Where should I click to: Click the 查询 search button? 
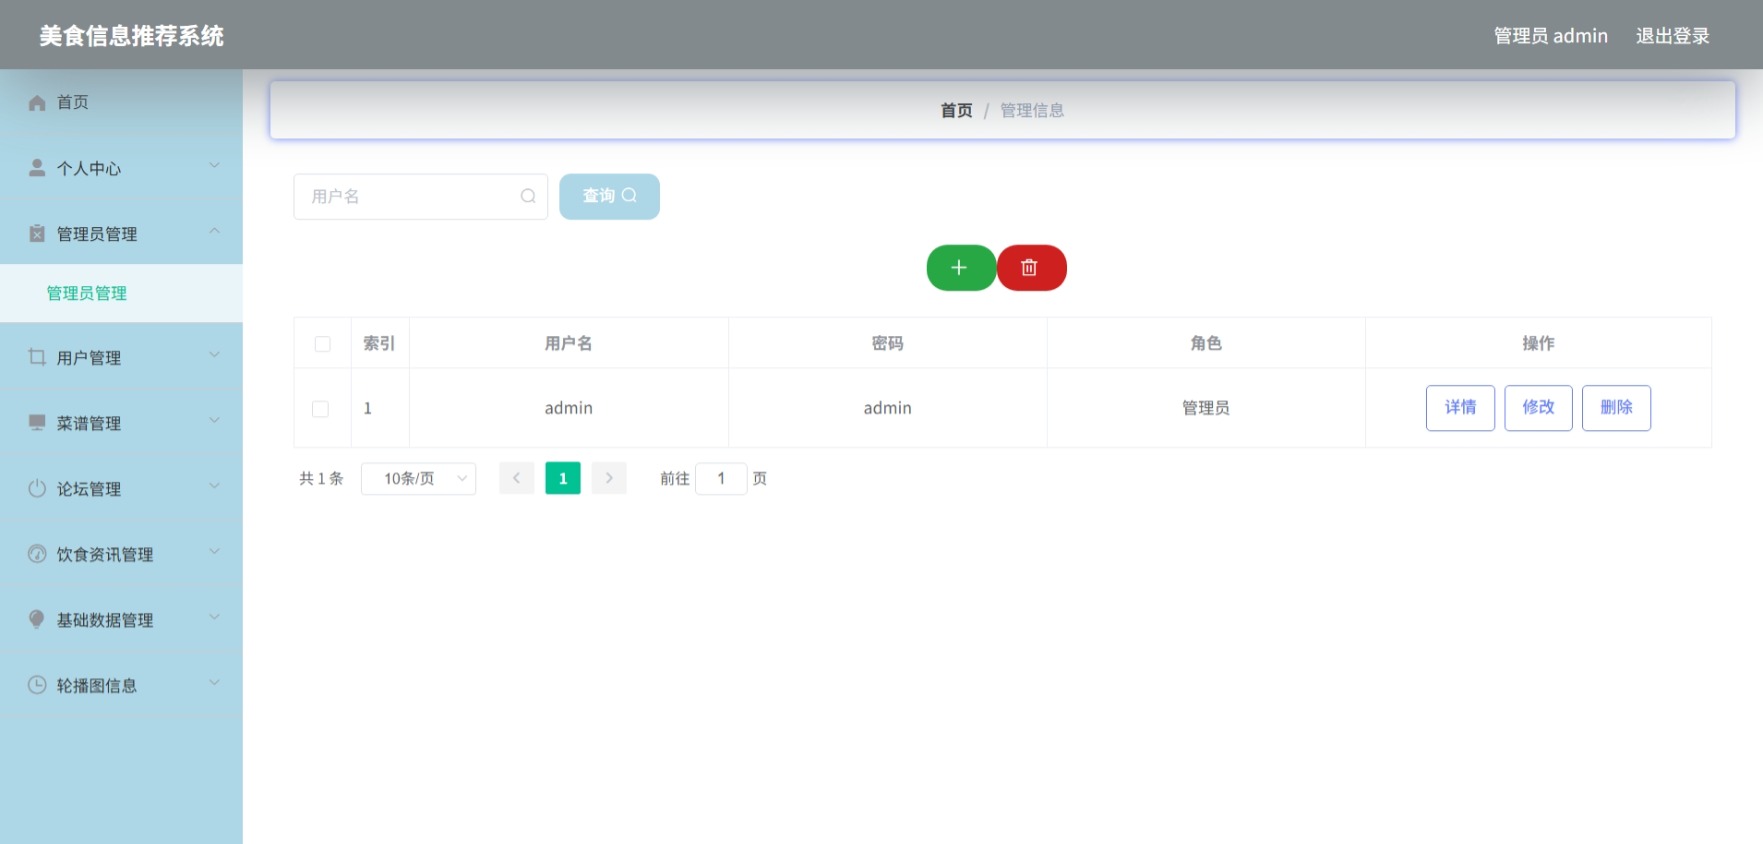pyautogui.click(x=609, y=196)
